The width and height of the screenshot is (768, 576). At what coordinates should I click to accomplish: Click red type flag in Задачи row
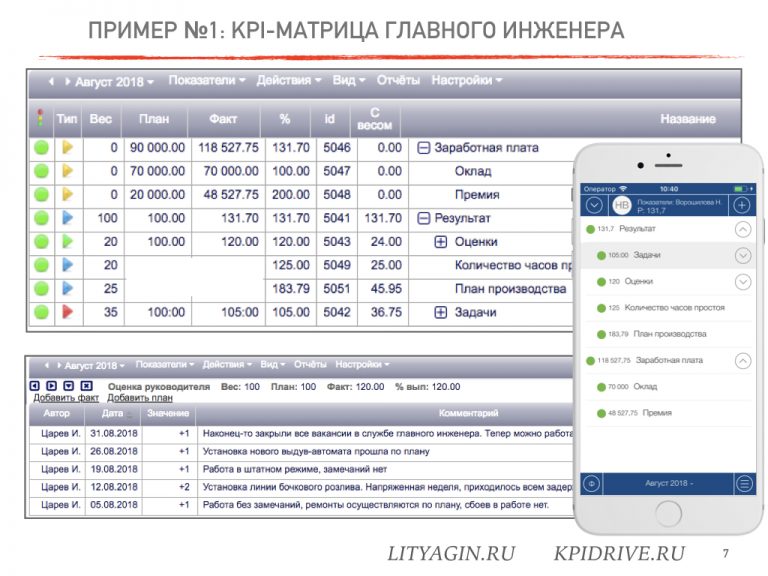[68, 312]
